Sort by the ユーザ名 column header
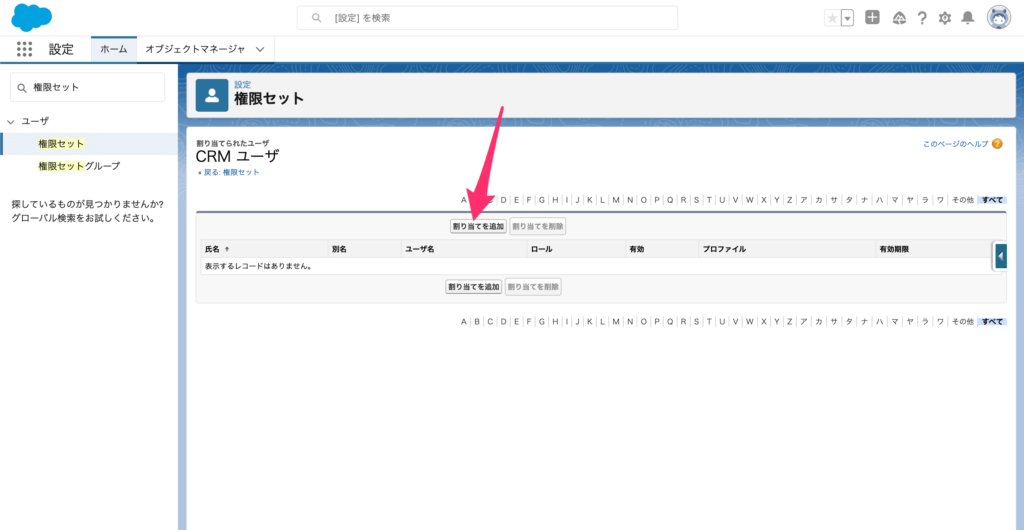Screen dimensions: 1024x530 click(420, 249)
